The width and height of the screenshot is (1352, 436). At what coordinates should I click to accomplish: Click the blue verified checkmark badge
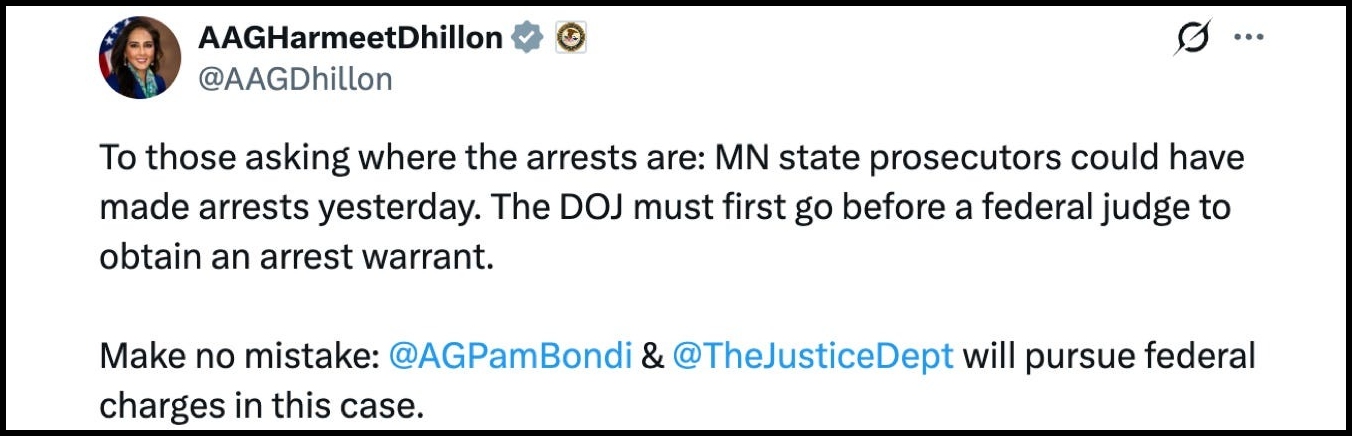coord(527,38)
